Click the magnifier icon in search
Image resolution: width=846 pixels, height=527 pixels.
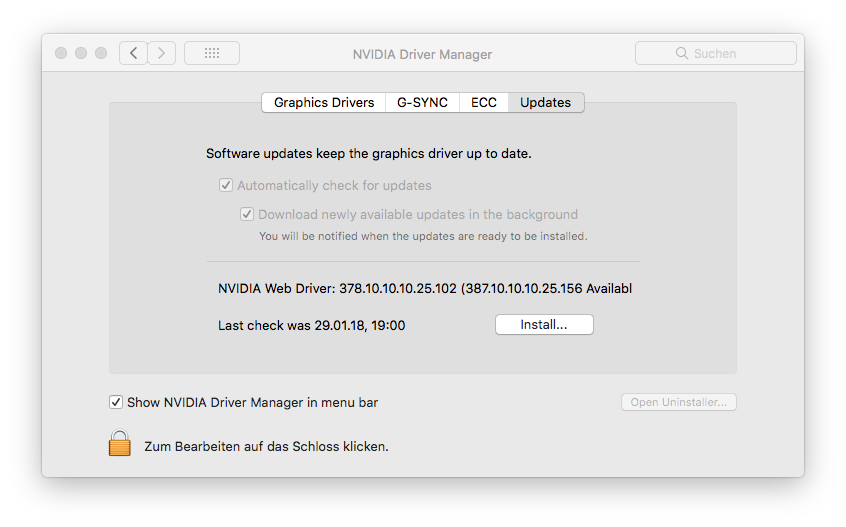pyautogui.click(x=682, y=53)
